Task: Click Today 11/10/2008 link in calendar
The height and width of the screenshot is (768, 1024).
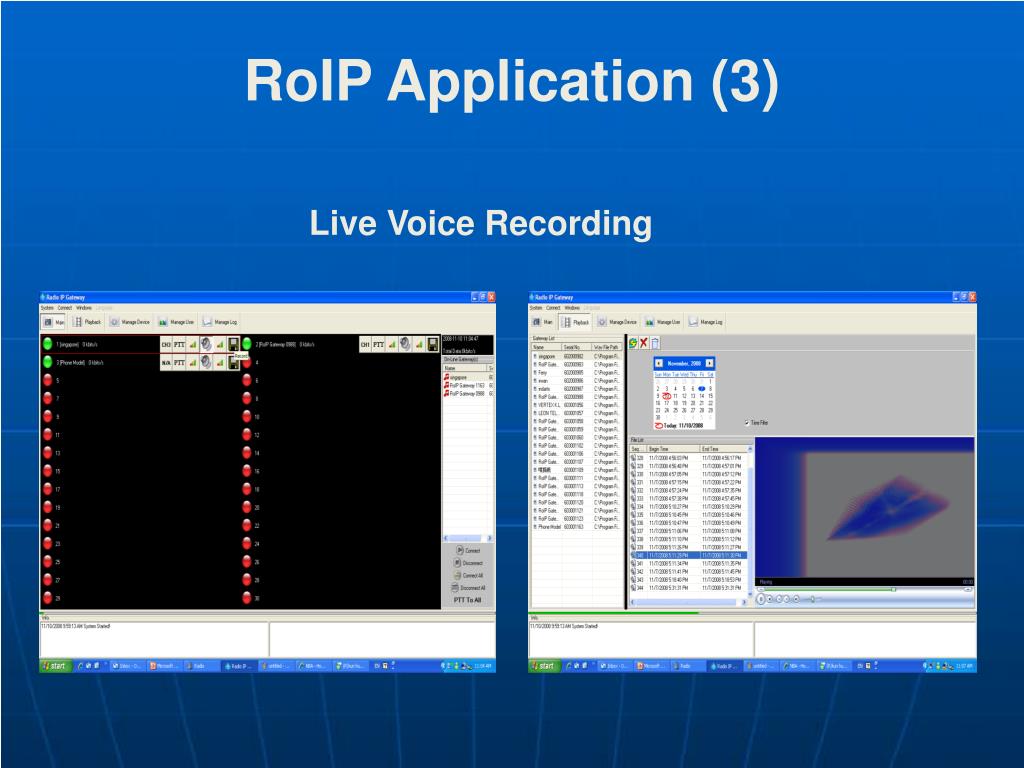Action: coord(679,425)
